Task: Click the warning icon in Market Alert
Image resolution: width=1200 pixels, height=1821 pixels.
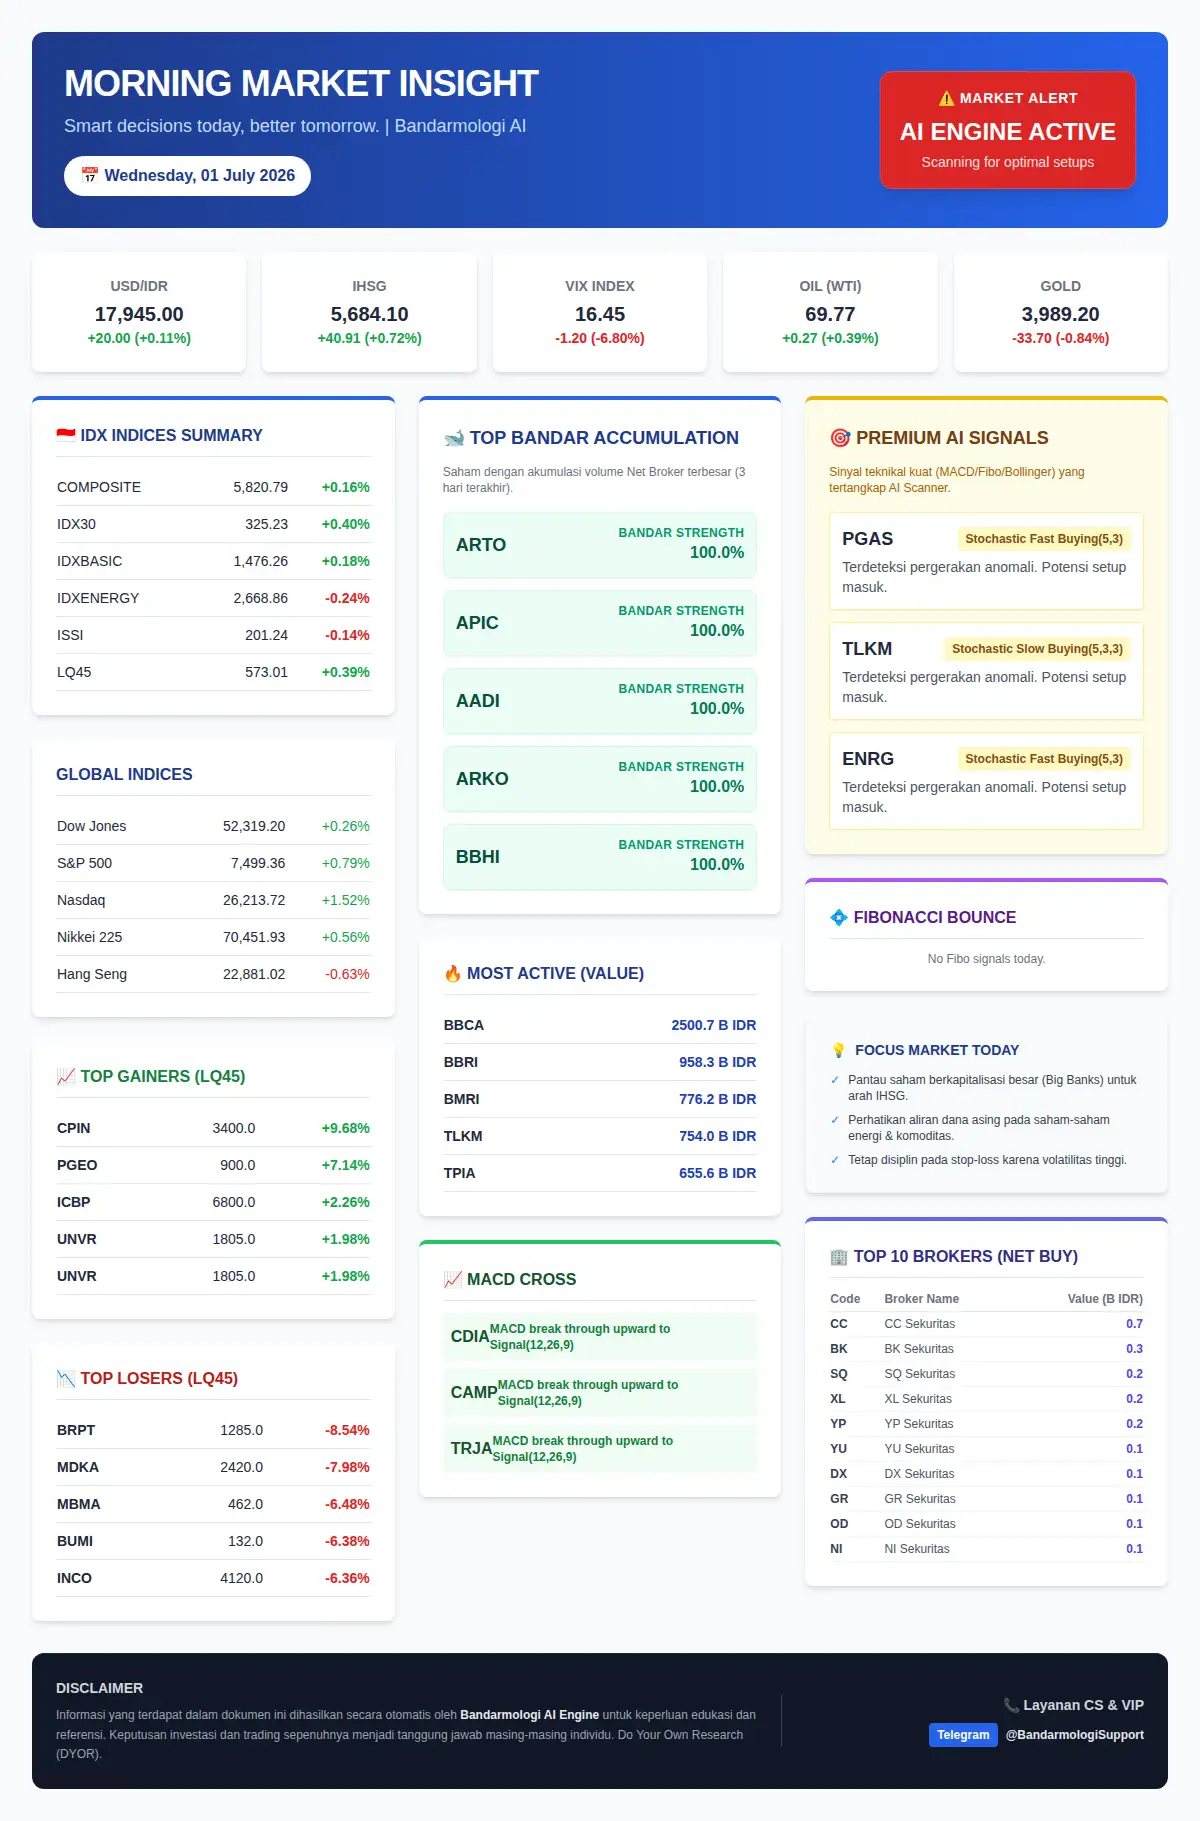Action: pos(946,98)
